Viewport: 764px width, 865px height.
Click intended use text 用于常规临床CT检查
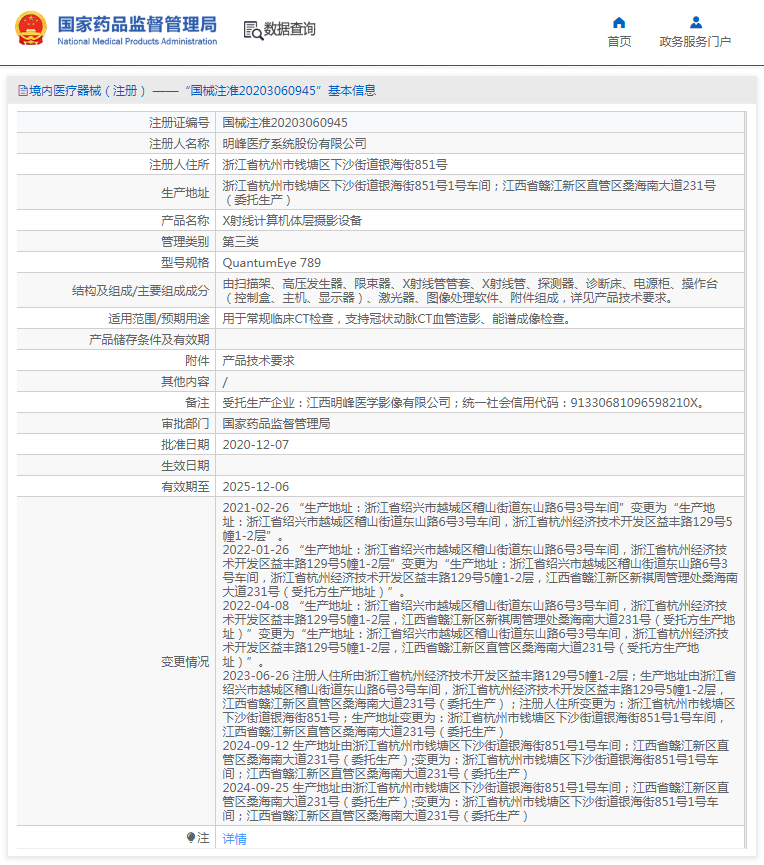(x=397, y=319)
